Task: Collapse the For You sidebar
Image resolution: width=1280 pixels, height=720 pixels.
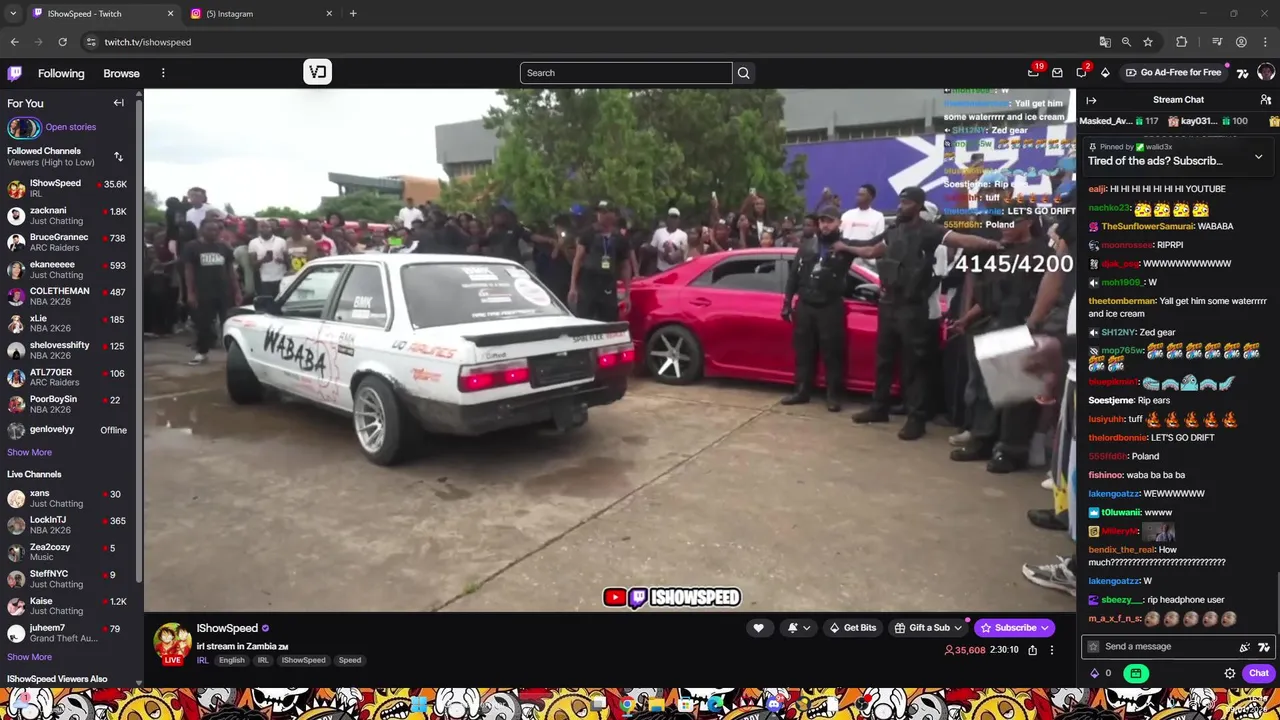Action: tap(119, 103)
